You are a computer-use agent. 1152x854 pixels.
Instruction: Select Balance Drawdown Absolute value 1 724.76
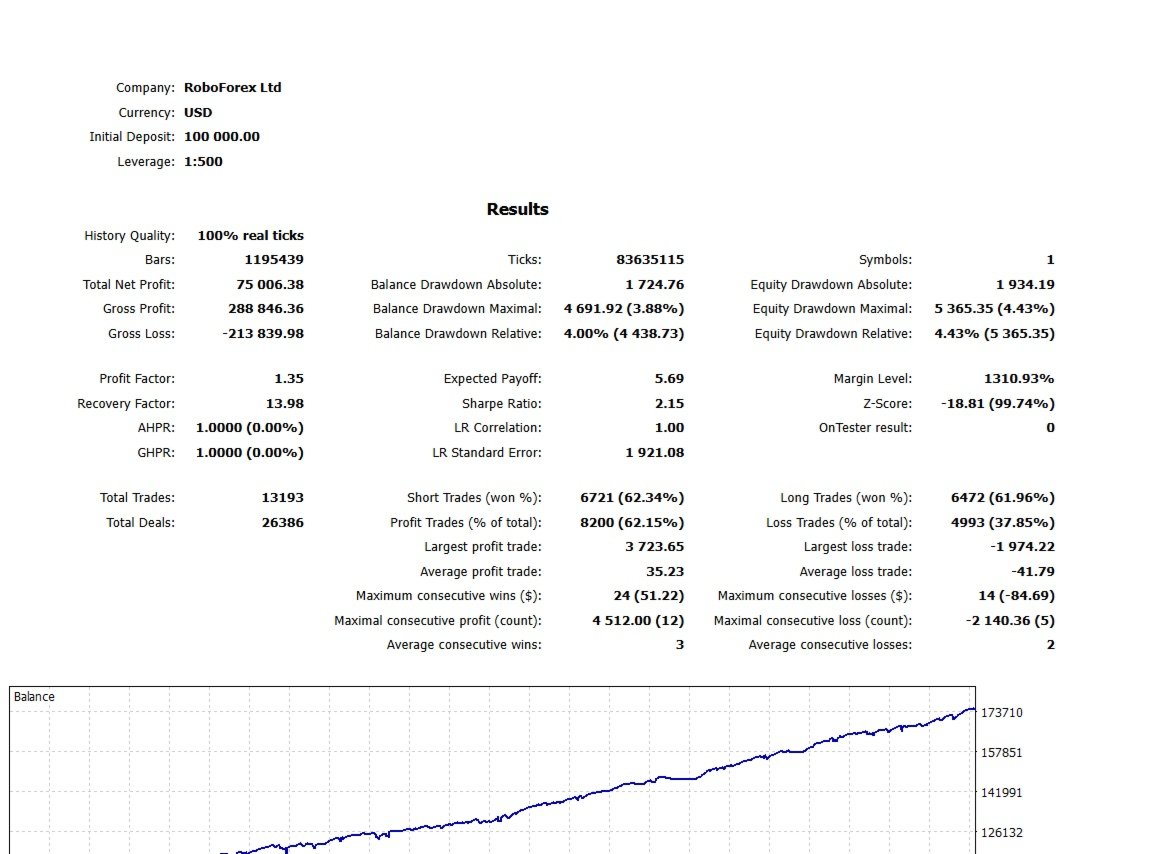coord(655,284)
